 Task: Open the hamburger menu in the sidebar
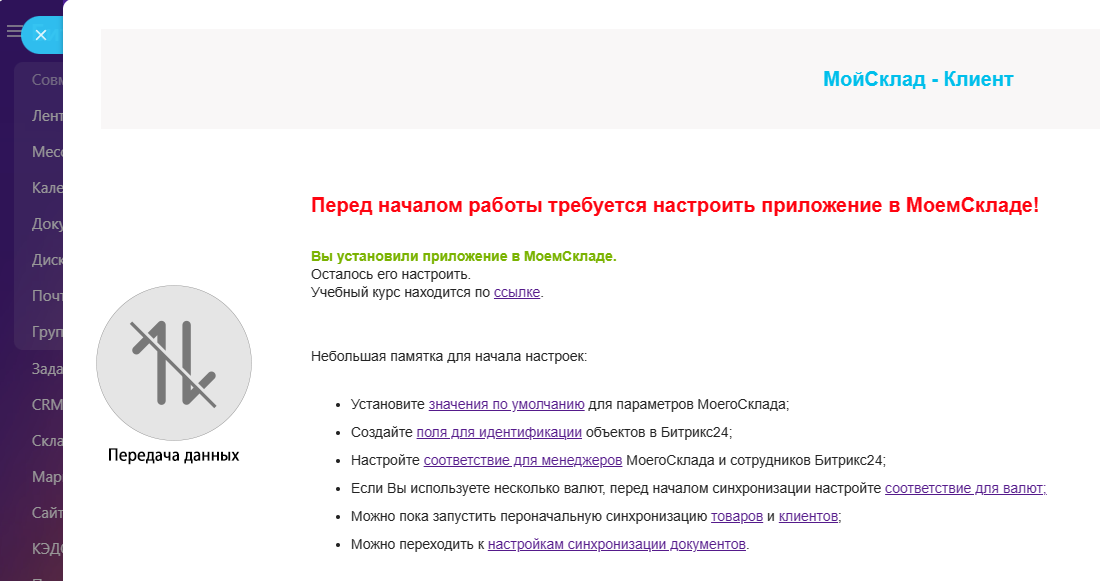pos(13,31)
